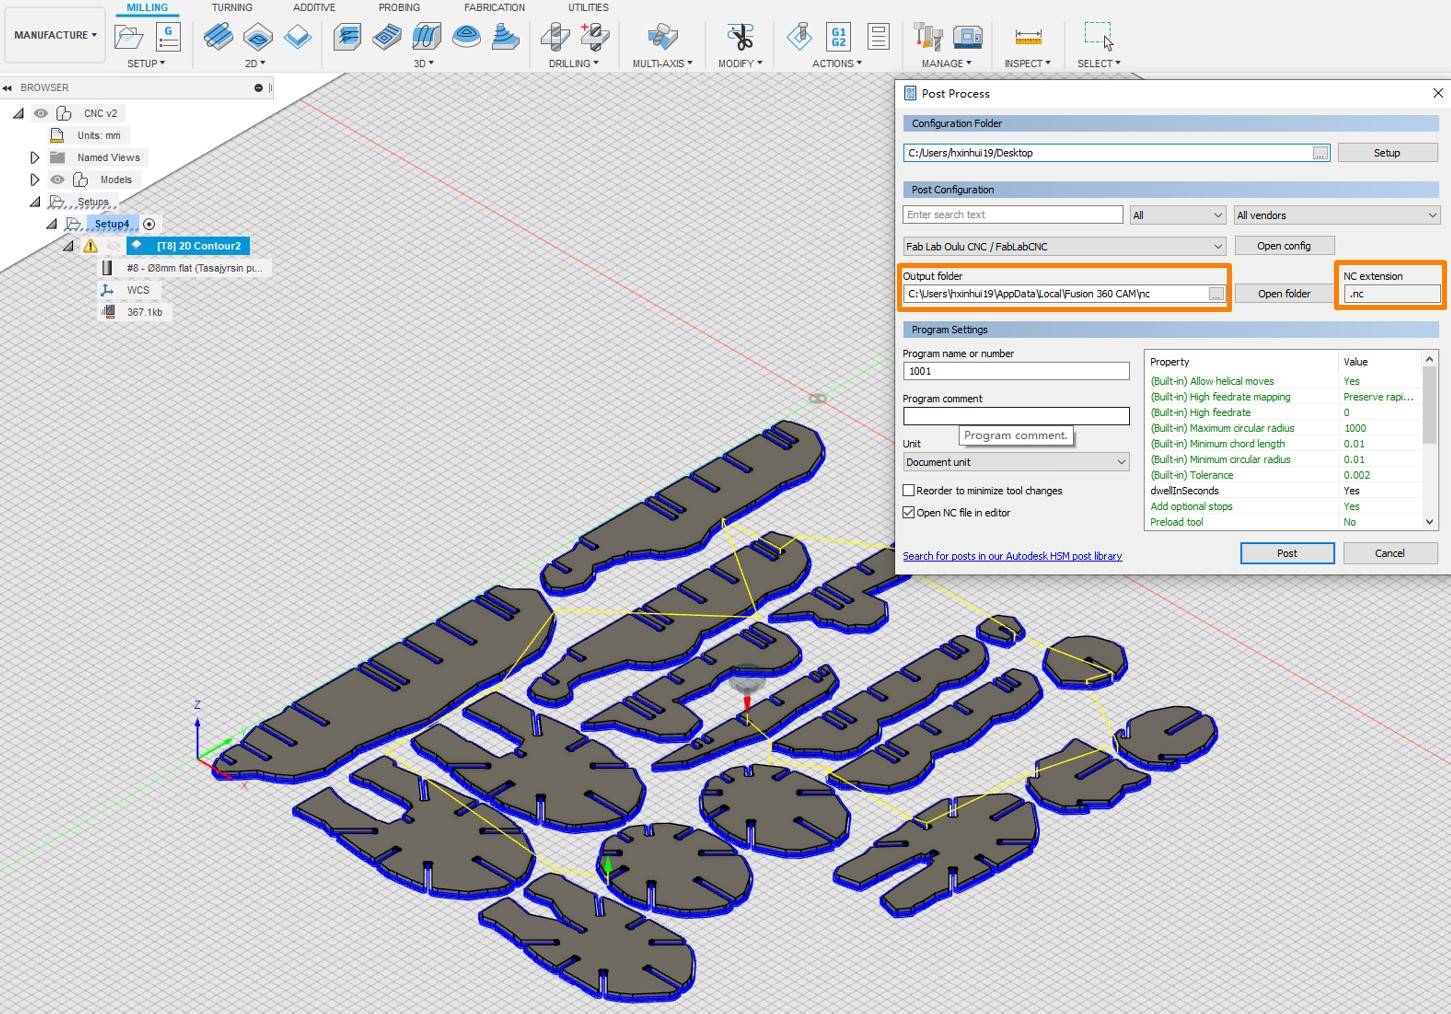Screen dimensions: 1451x1014
Task: Choose the 3D Adaptive Clearing icon
Action: (x=347, y=37)
